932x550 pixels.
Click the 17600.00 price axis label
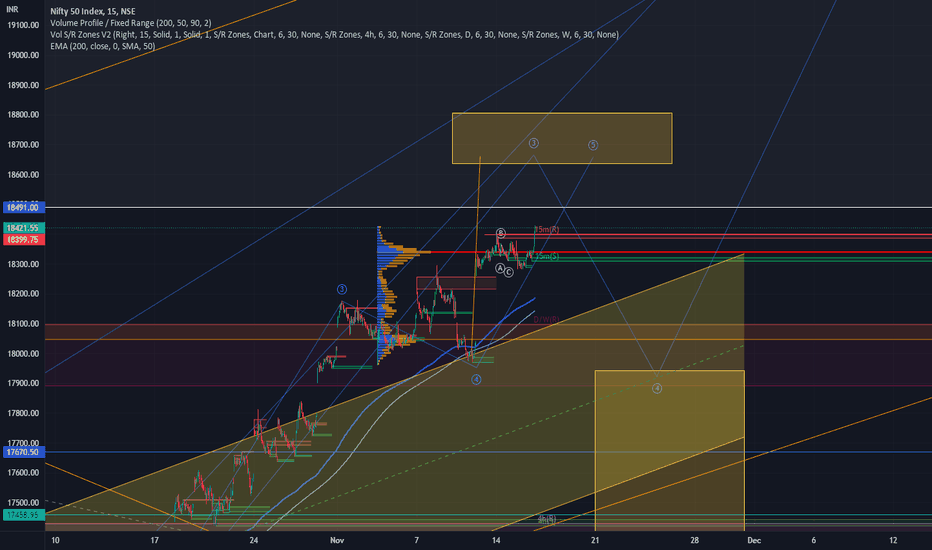pyautogui.click(x=23, y=473)
